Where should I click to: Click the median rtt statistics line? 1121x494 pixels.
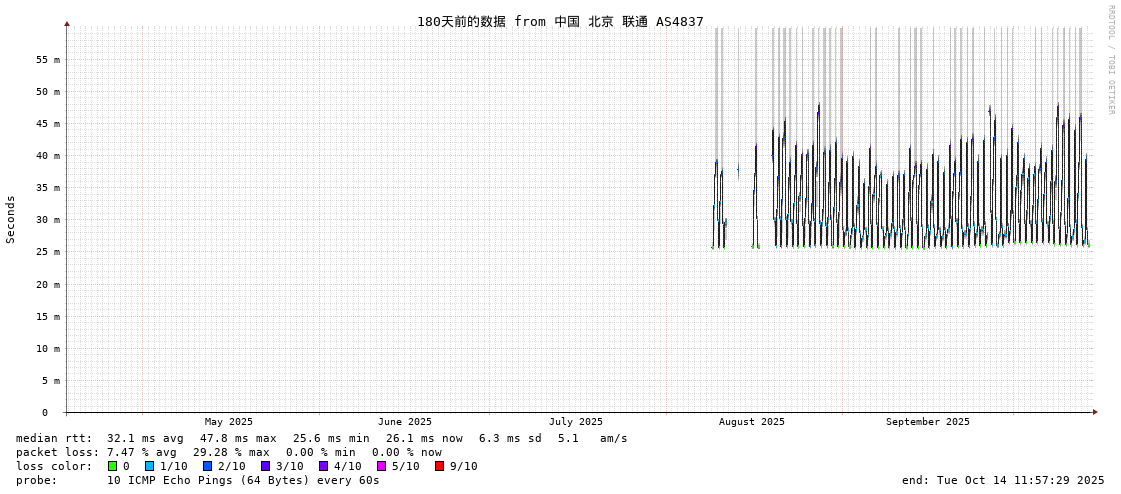point(322,438)
